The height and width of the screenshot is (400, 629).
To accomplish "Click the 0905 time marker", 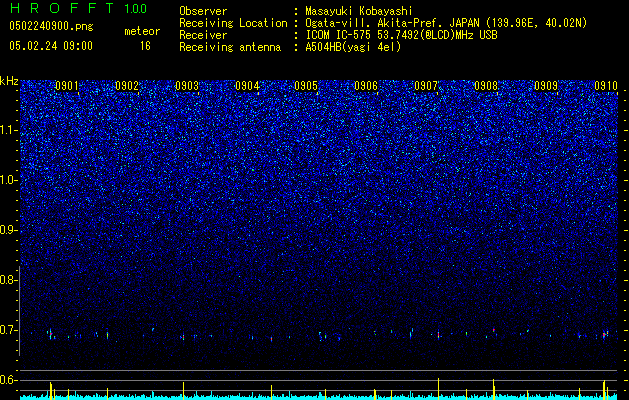I will [x=306, y=85].
